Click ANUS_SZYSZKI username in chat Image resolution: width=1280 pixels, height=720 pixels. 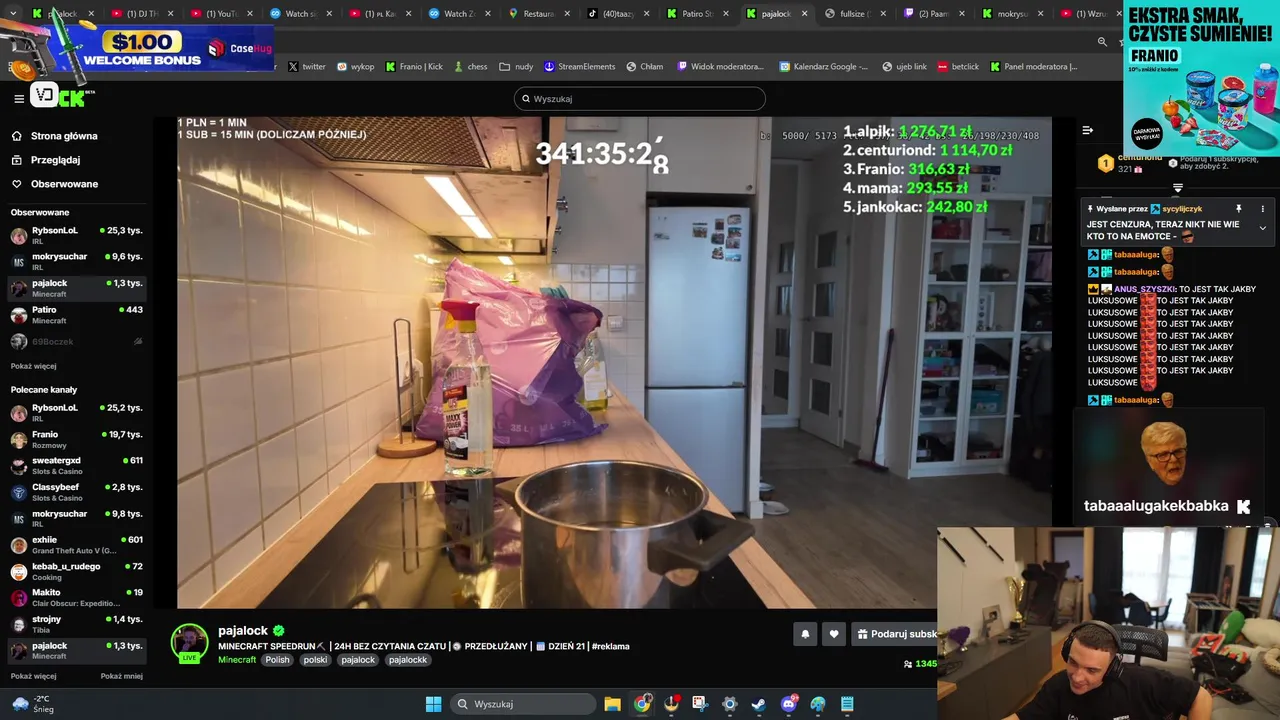[x=1144, y=289]
